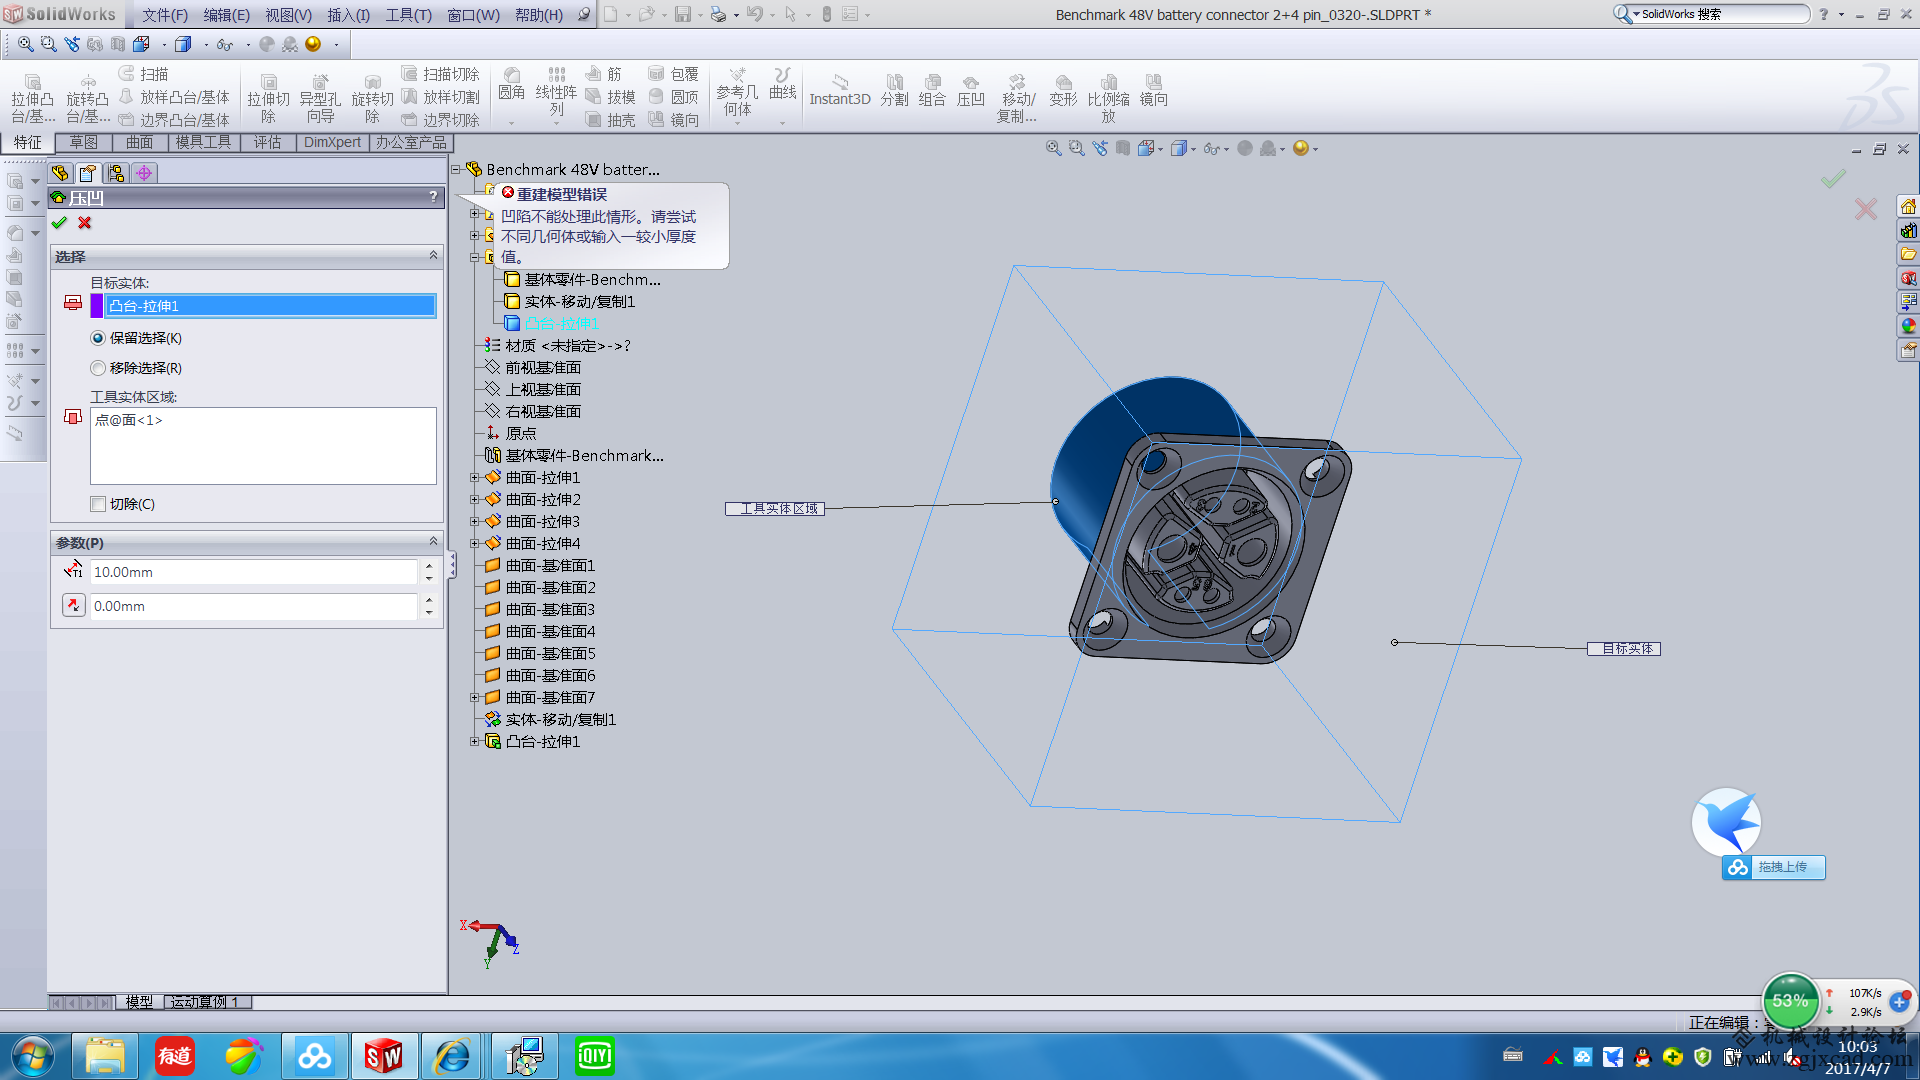The width and height of the screenshot is (1920, 1080).
Task: Select the Extruded Cut (拉伸切除) tool
Action: [x=268, y=98]
